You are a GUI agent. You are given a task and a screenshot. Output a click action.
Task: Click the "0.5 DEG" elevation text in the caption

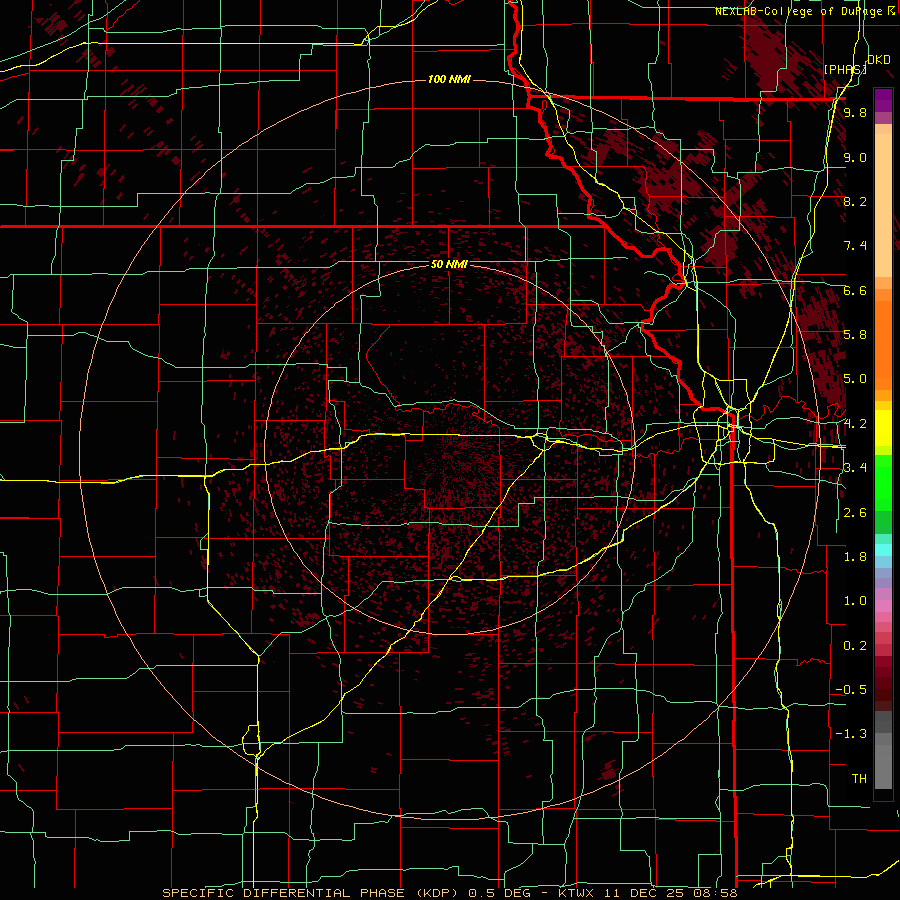pyautogui.click(x=502, y=893)
